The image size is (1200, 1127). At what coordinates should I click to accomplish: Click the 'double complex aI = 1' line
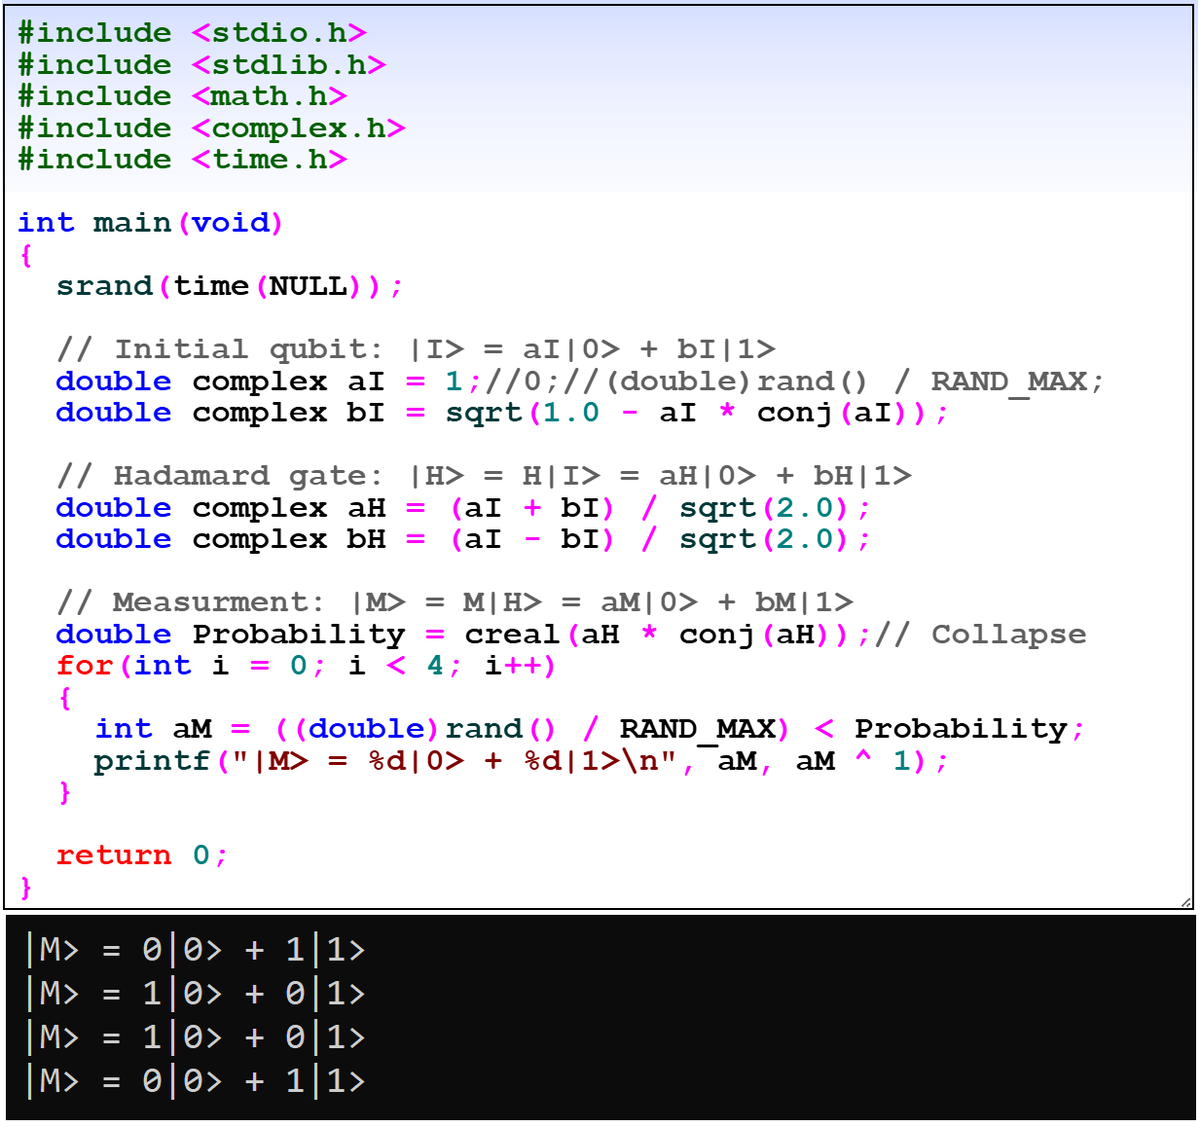click(x=580, y=381)
